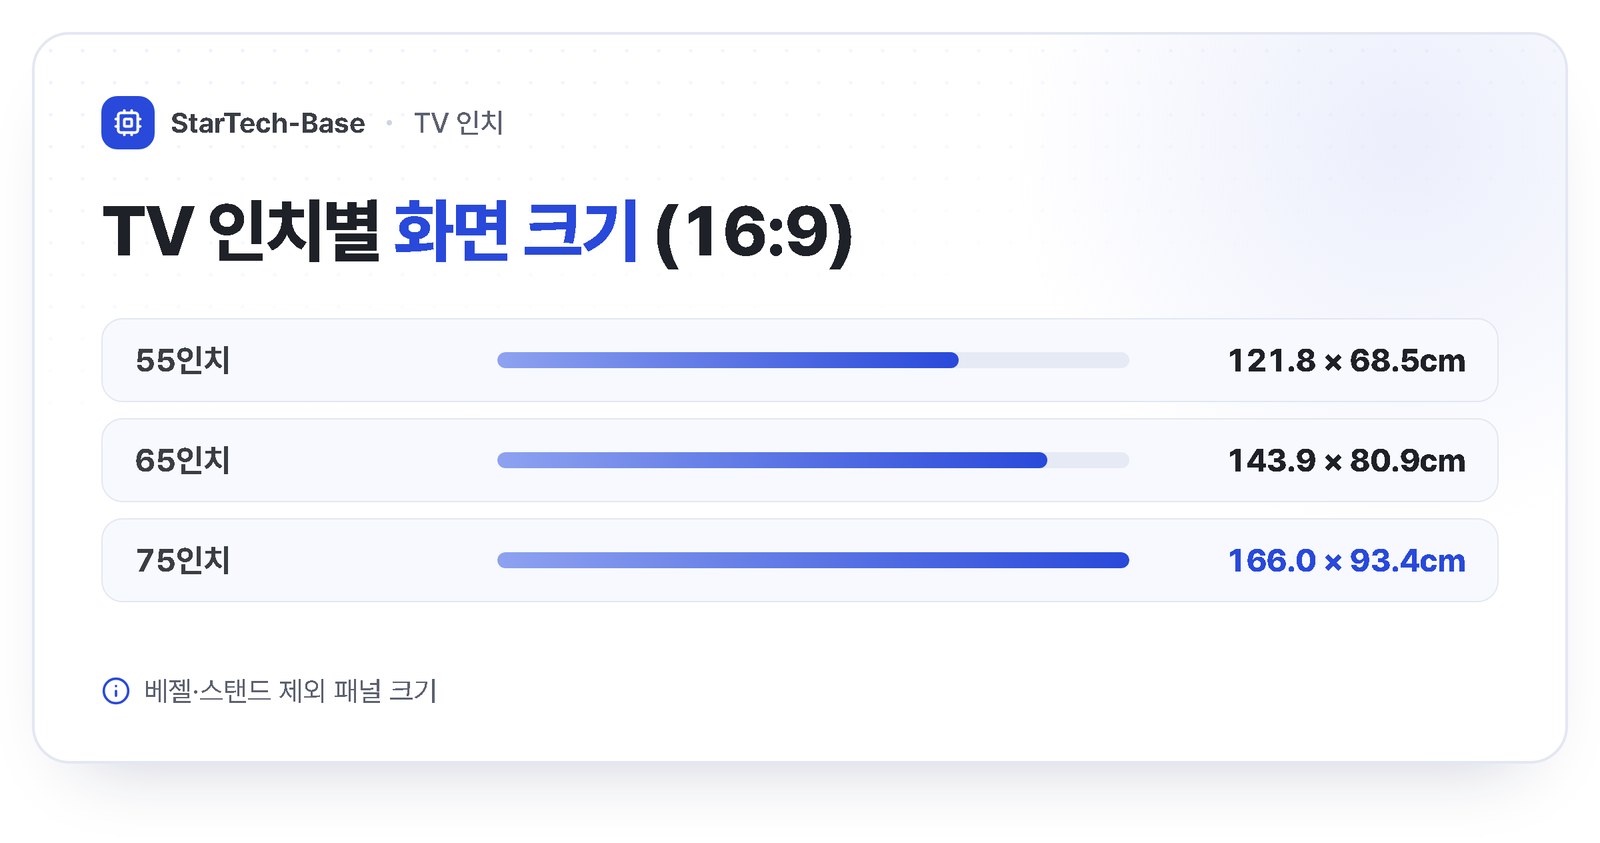Click empty track end of 55인치 bar
Image resolution: width=1600 pixels, height=843 pixels.
[x=1044, y=360]
